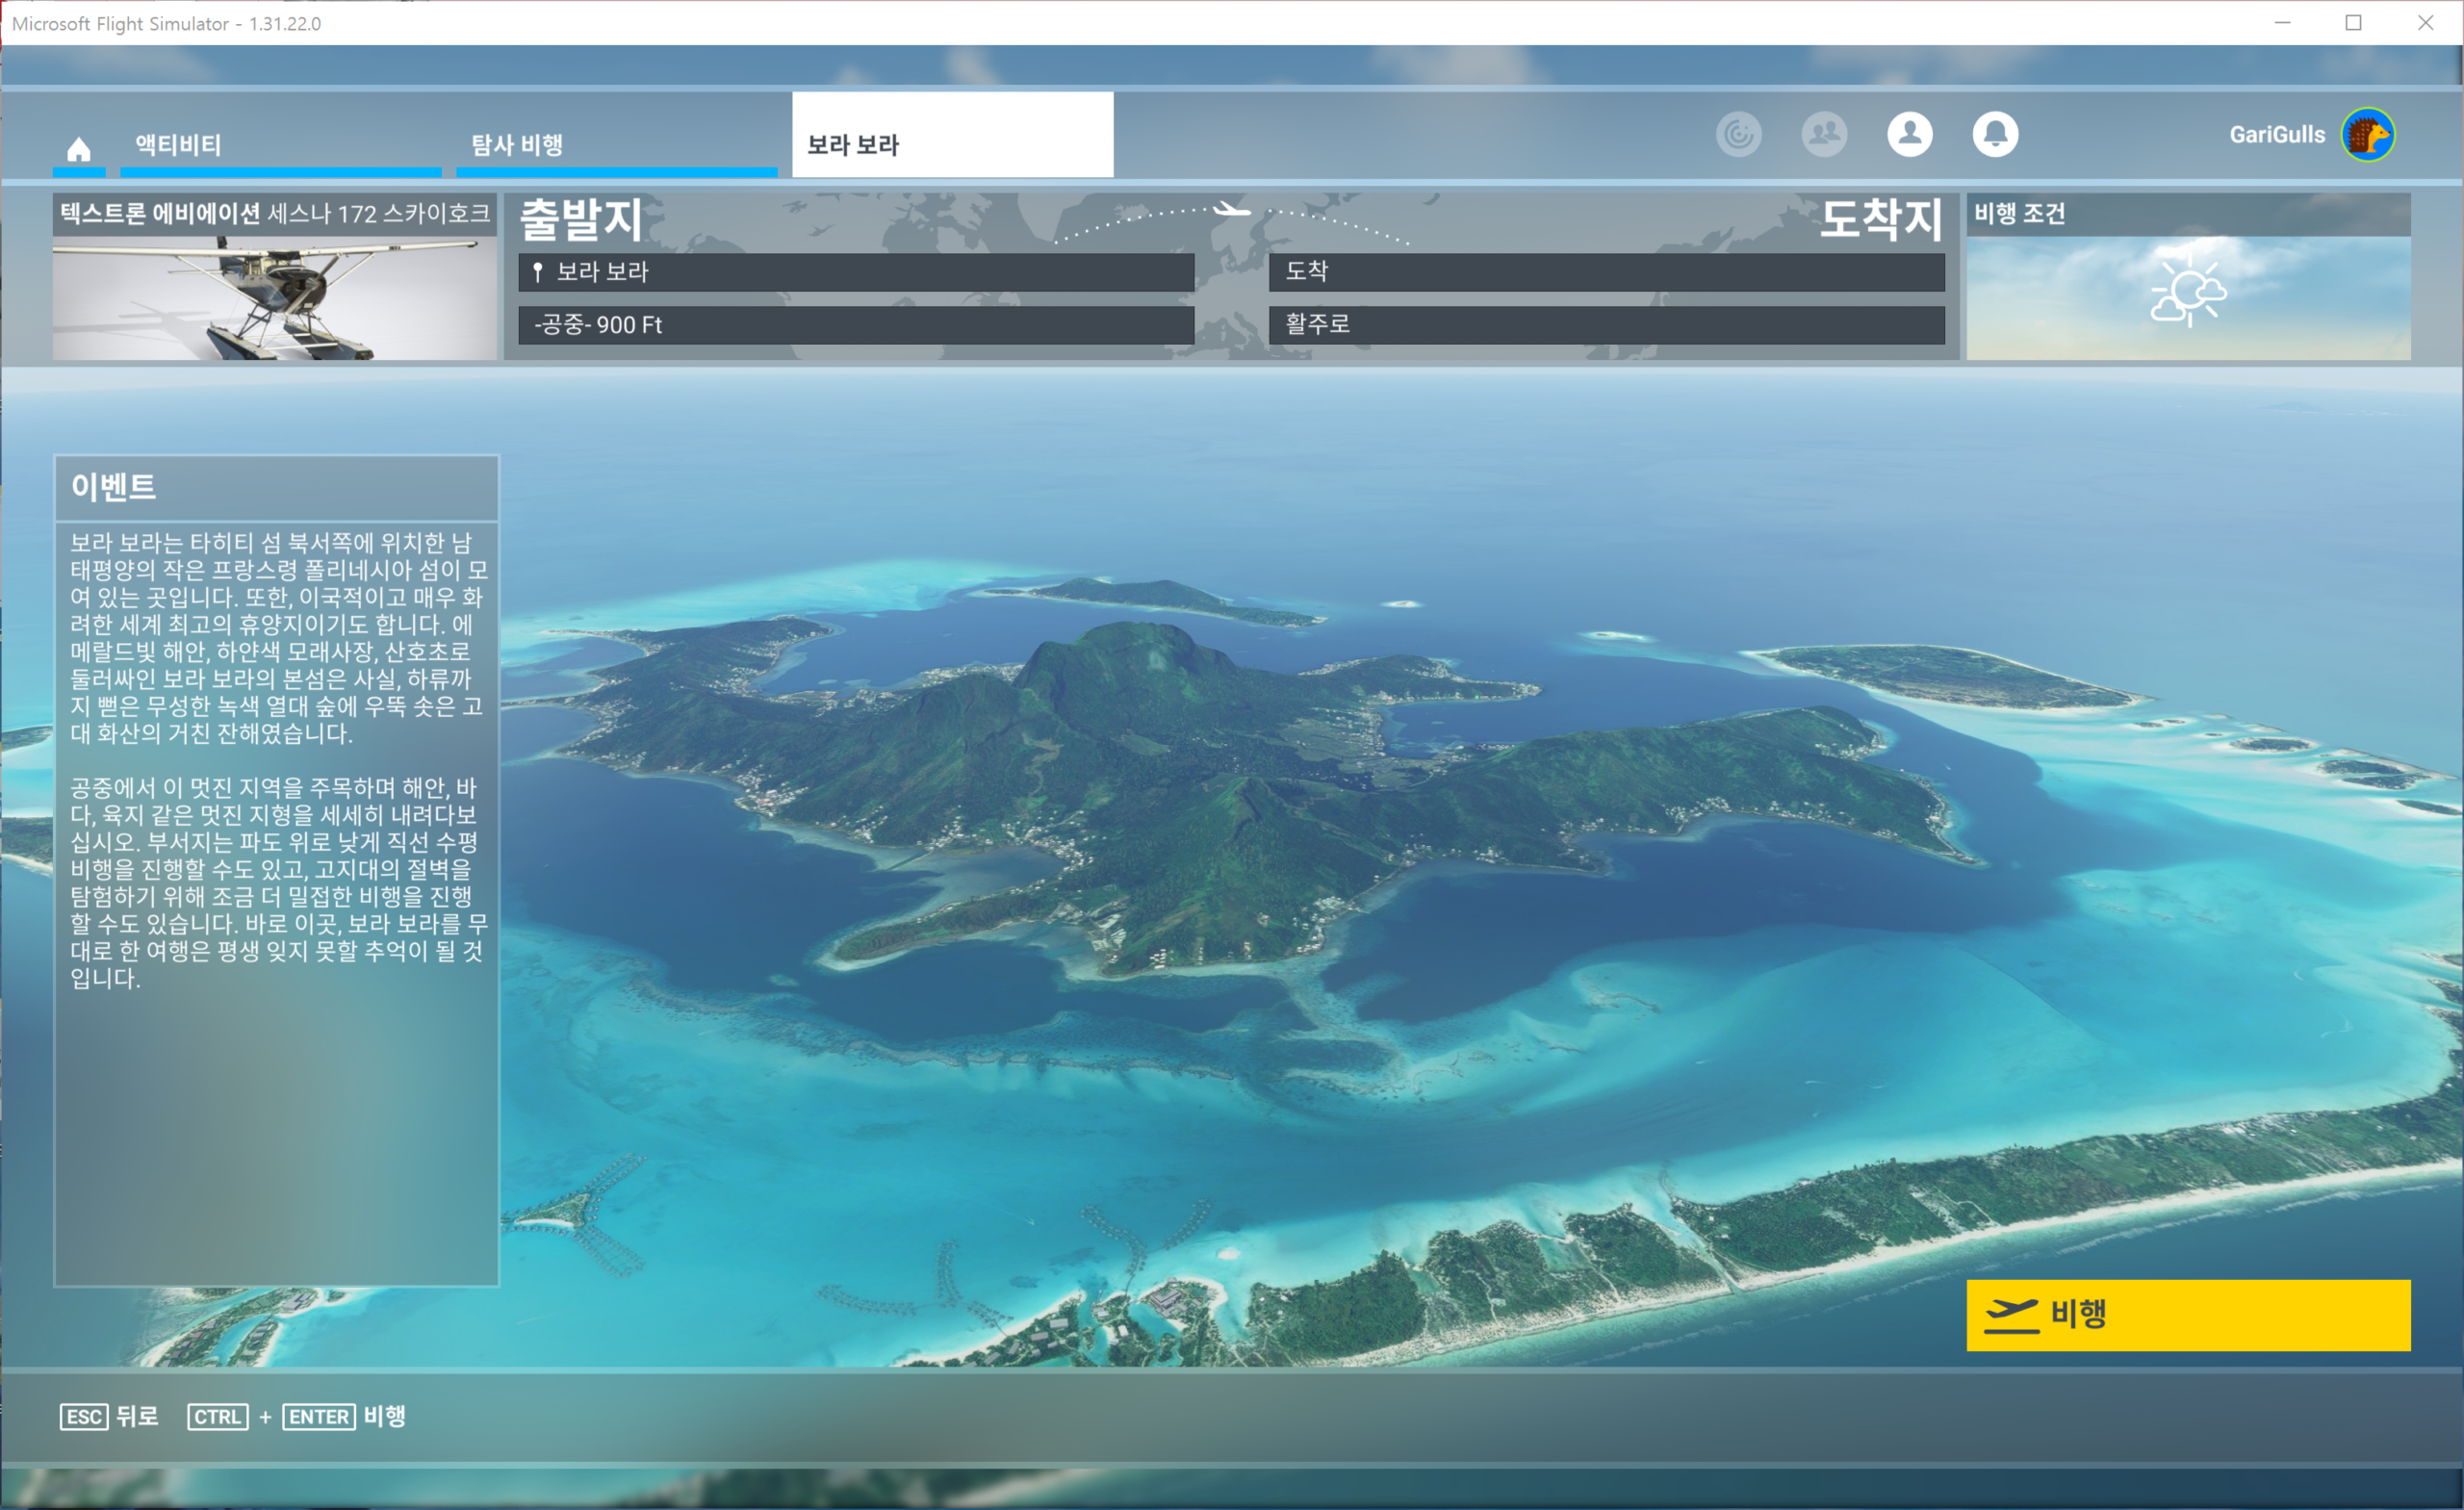Image resolution: width=2464 pixels, height=1510 pixels.
Task: Click the GariGulls avatar picture
Action: click(x=2367, y=134)
